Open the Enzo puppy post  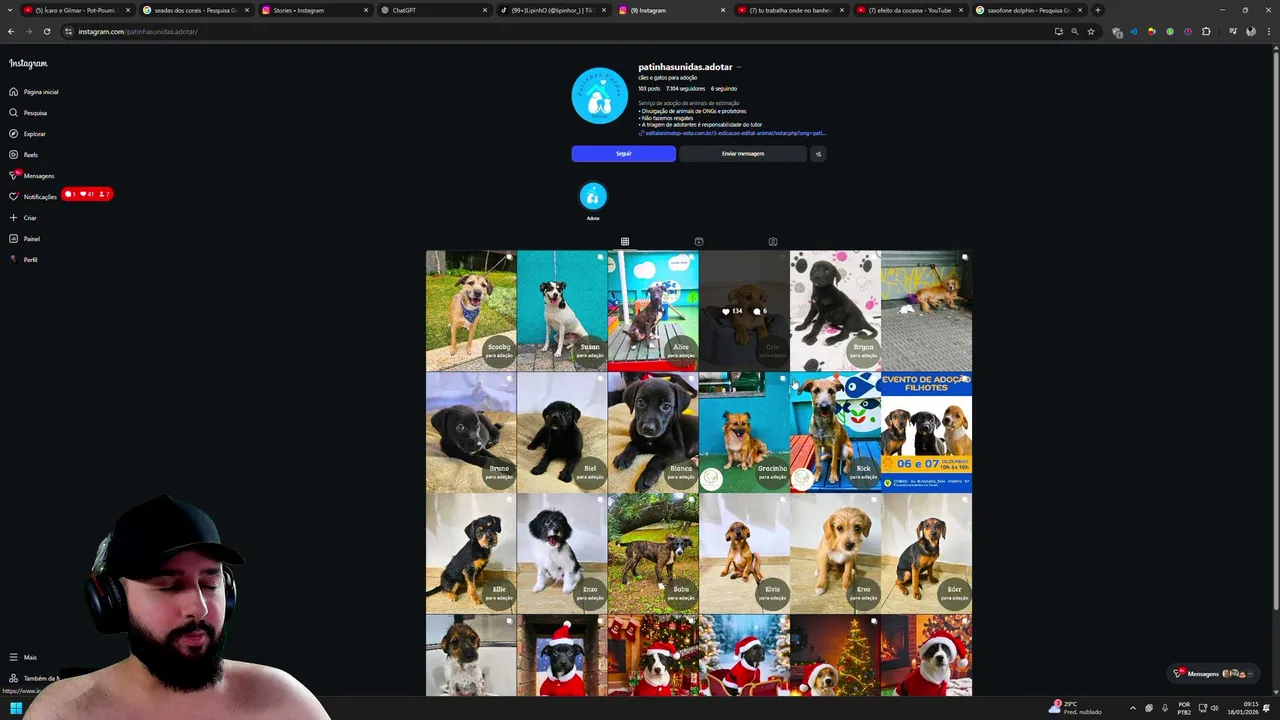562,553
